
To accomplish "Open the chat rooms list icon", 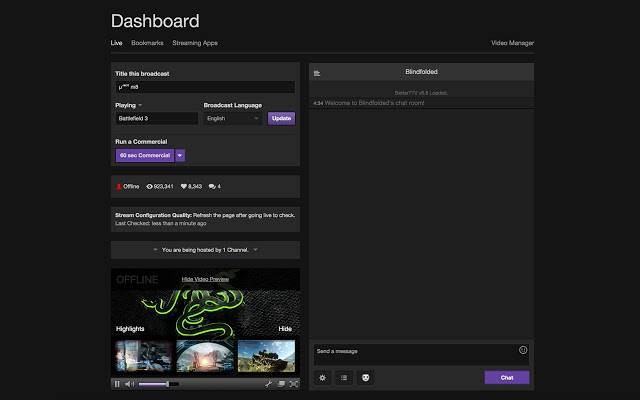I will point(317,73).
